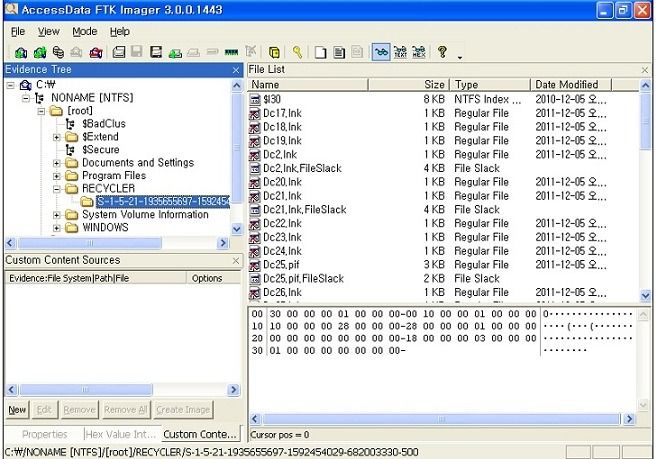This screenshot has width=657, height=459.
Task: Open the toolbar options arrow after Help
Action: click(x=460, y=57)
